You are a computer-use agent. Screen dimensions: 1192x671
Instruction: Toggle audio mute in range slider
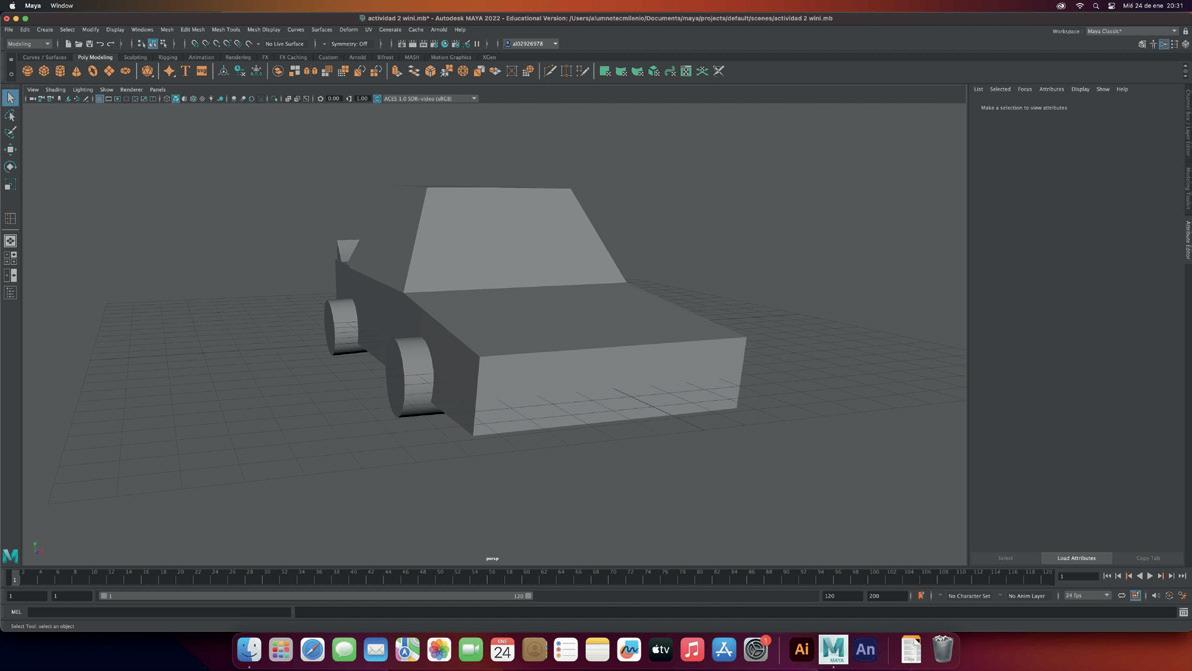point(1155,596)
